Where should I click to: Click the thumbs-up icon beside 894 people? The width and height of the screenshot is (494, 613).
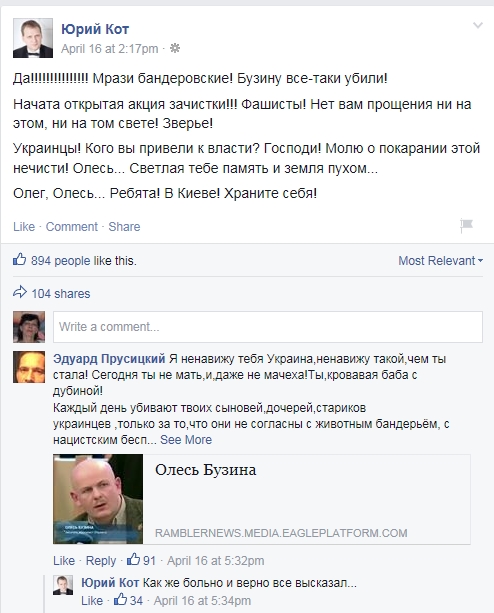(x=20, y=260)
